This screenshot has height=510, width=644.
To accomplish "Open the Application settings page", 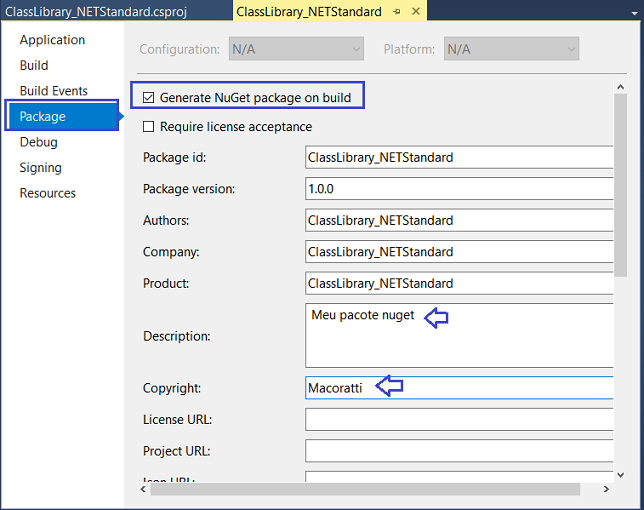I will [x=52, y=40].
